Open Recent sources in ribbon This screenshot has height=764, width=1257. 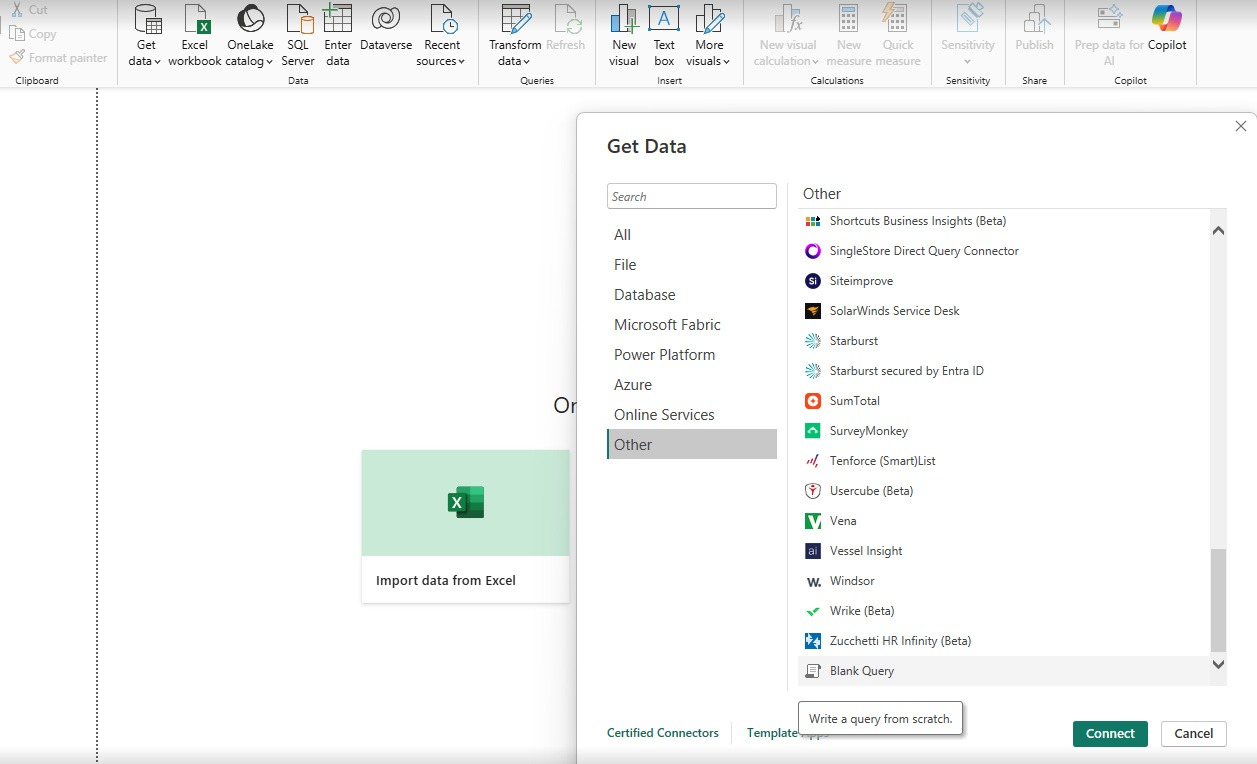[442, 36]
